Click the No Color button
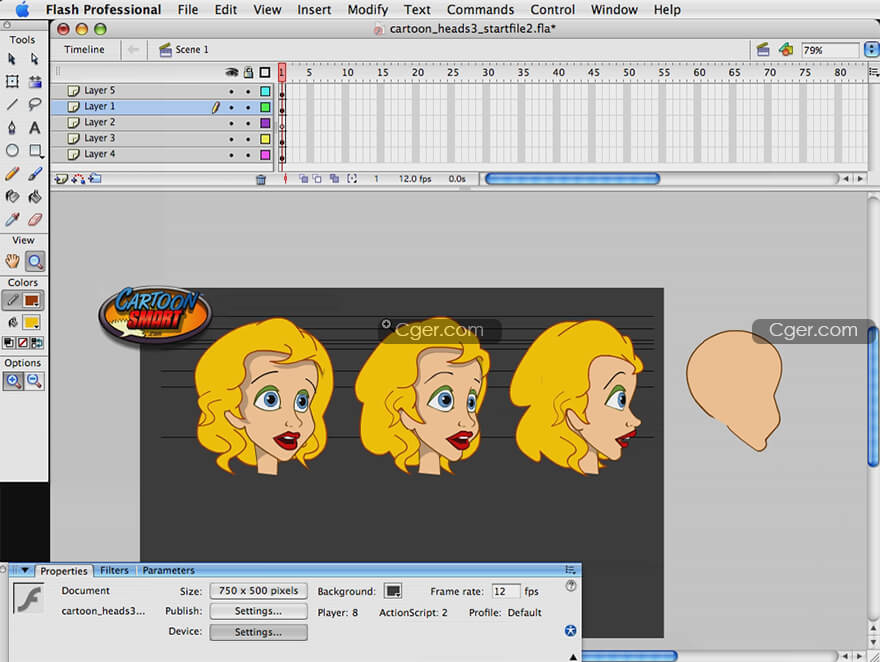 [x=23, y=343]
